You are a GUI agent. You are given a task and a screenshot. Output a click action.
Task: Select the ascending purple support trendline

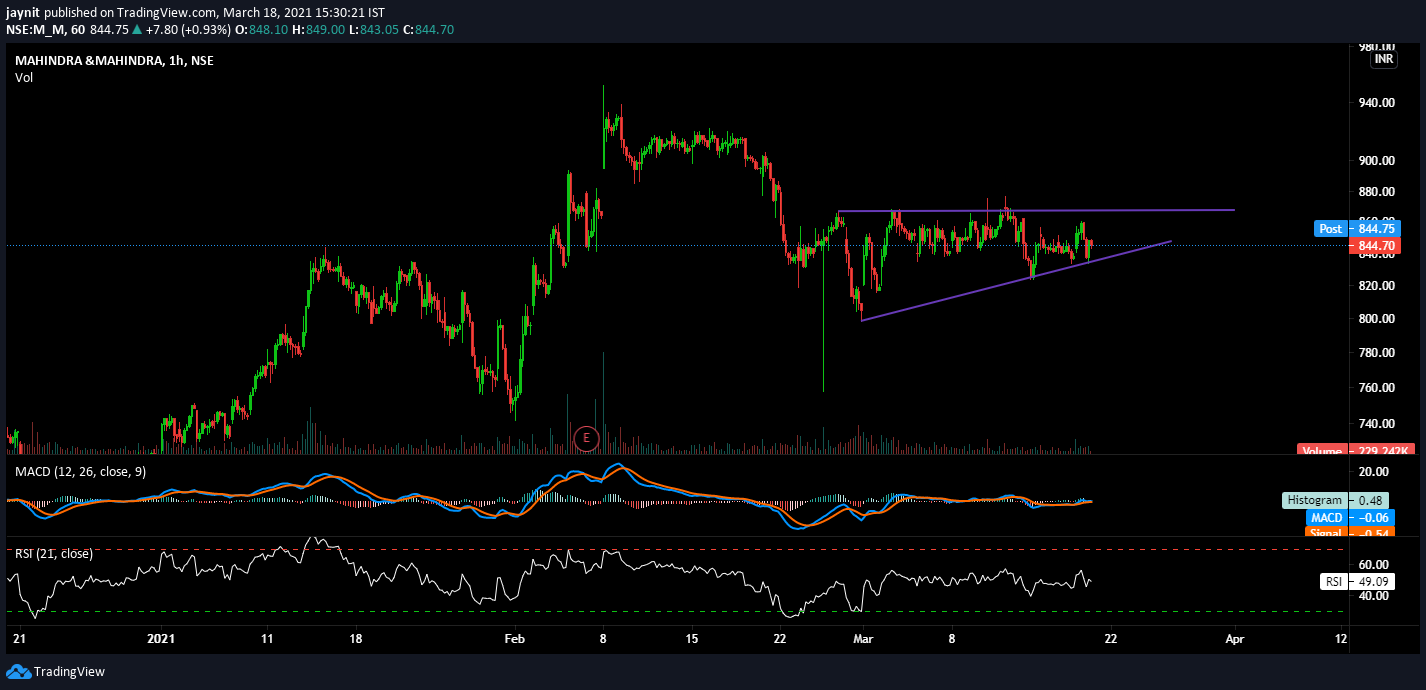[x=1015, y=281]
